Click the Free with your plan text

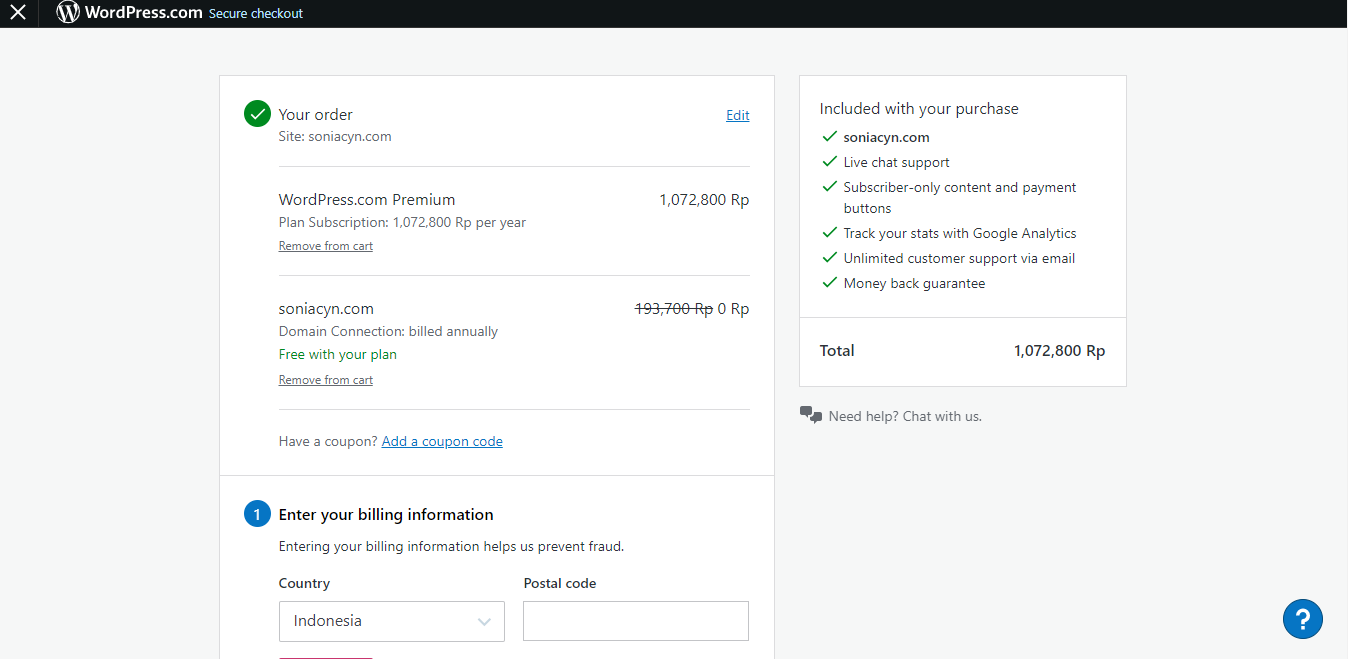[x=338, y=355]
